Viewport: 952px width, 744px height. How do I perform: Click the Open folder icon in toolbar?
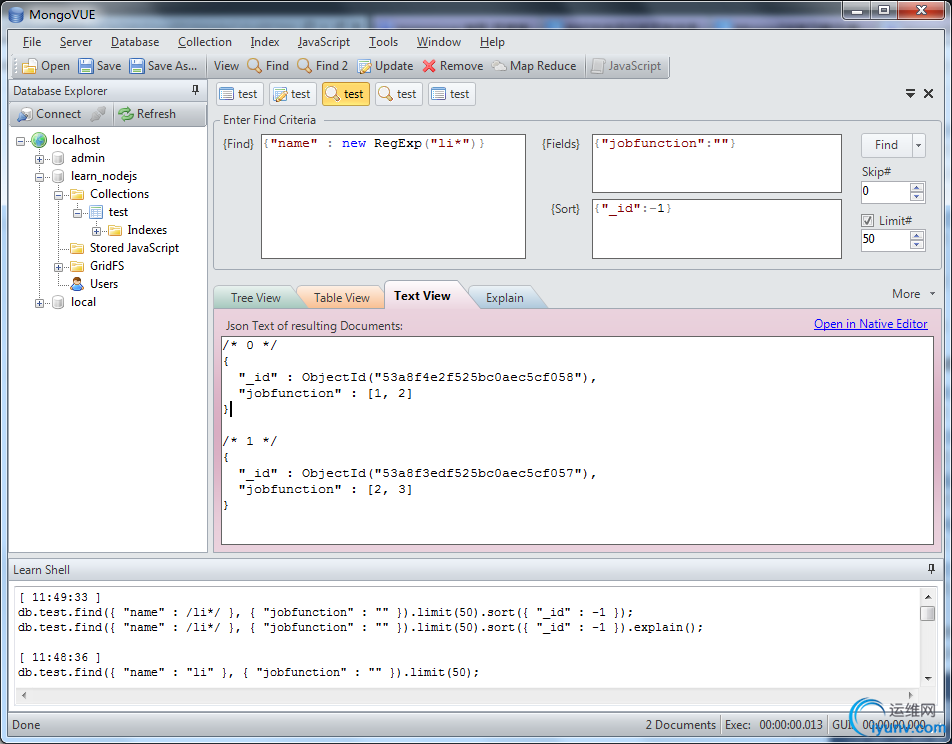tap(30, 66)
